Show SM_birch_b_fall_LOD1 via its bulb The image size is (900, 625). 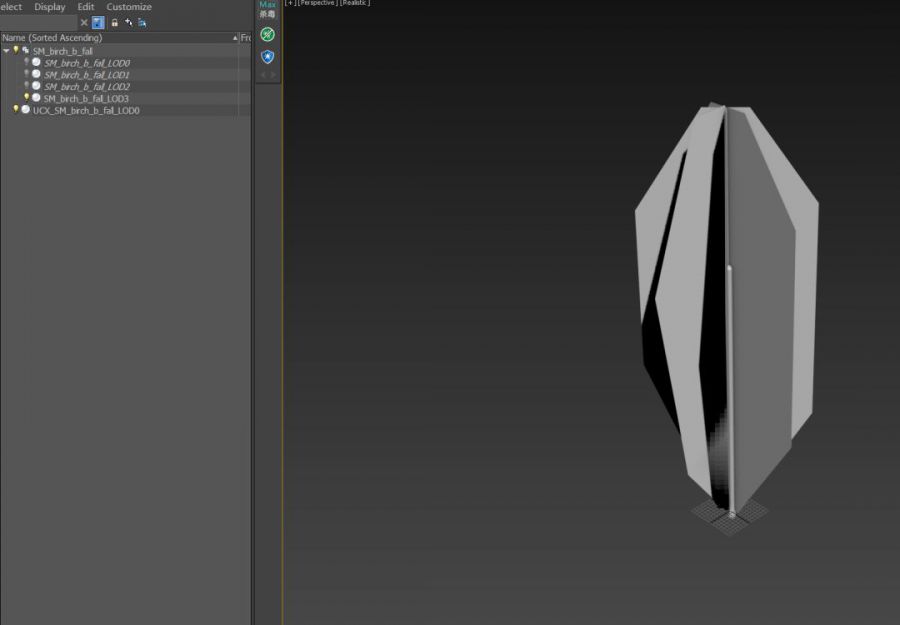click(26, 74)
